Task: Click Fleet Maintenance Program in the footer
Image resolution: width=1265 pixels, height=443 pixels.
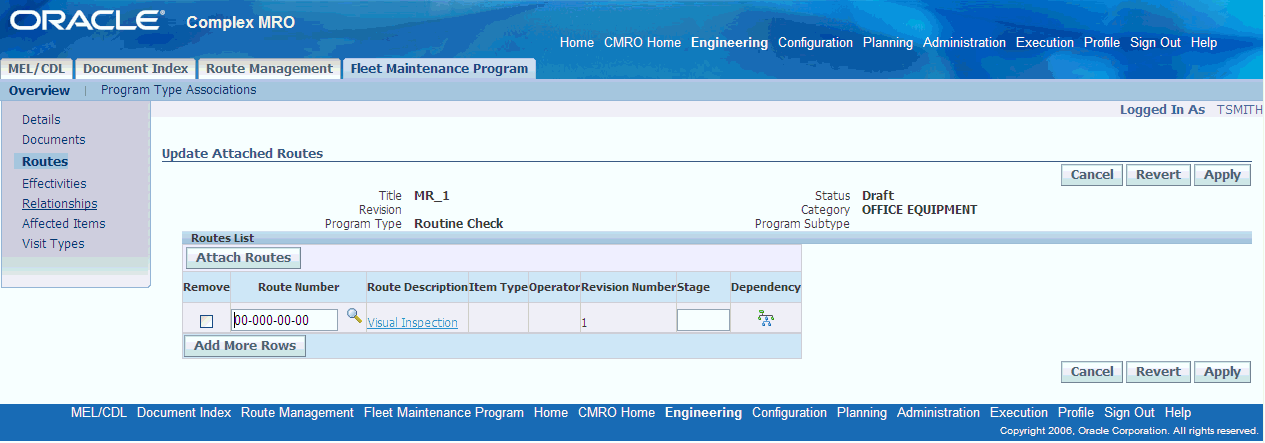Action: coord(444,413)
